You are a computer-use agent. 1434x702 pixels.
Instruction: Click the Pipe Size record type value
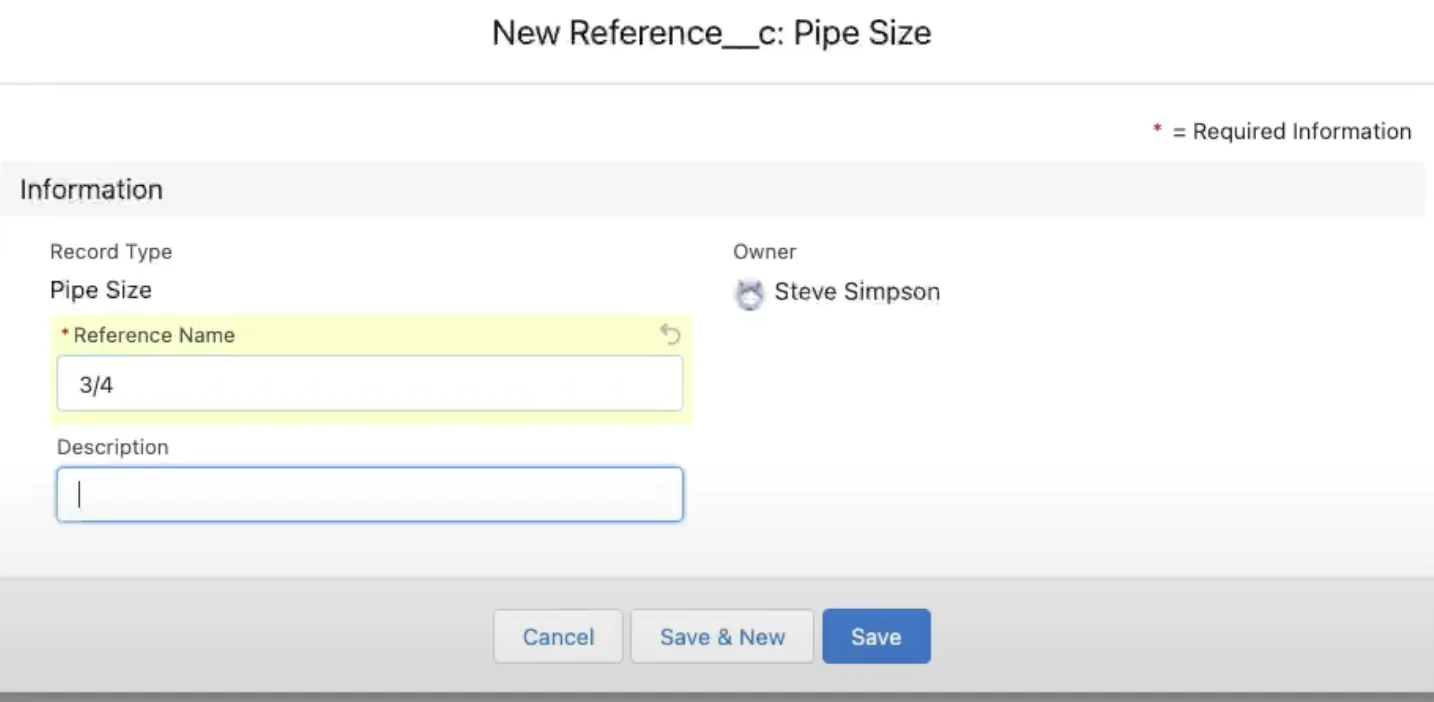pyautogui.click(x=101, y=291)
